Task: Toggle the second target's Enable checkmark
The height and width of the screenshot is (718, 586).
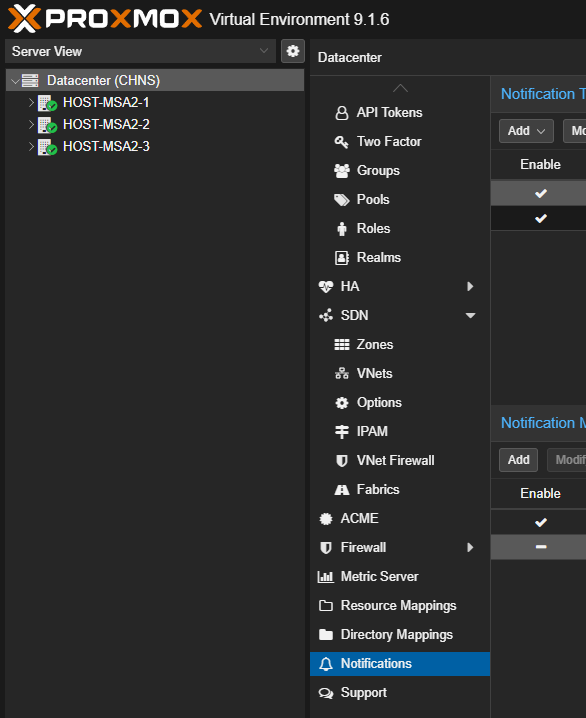Action: point(541,218)
